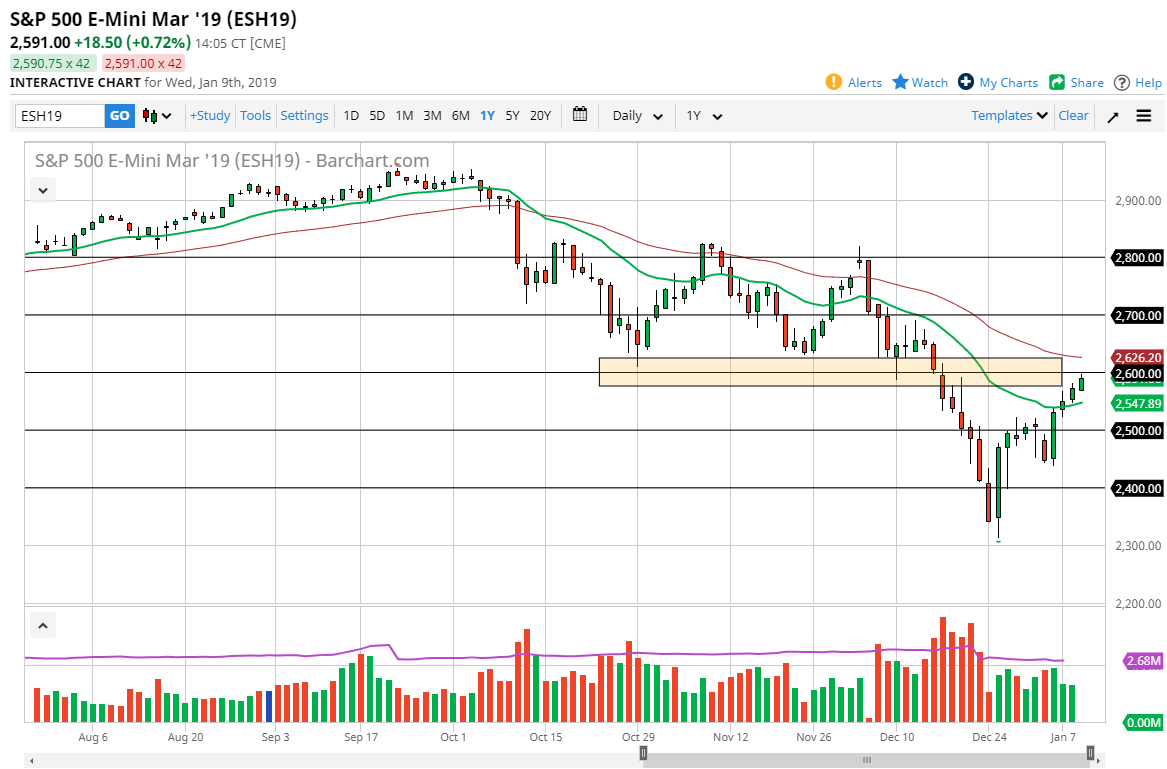Open the hamburger menu icon

[x=1143, y=115]
